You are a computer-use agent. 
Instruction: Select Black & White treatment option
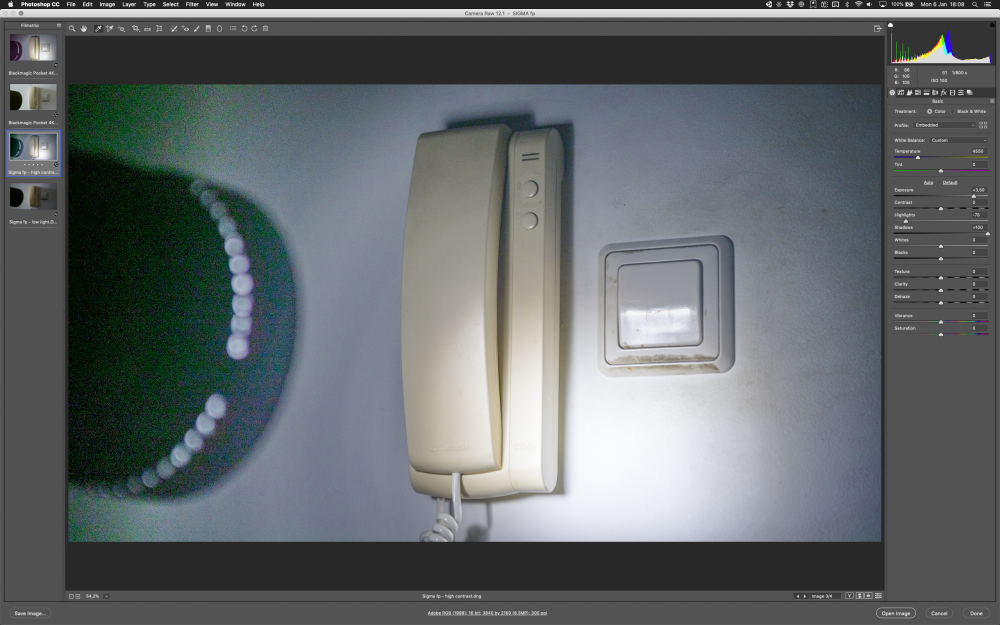click(954, 111)
